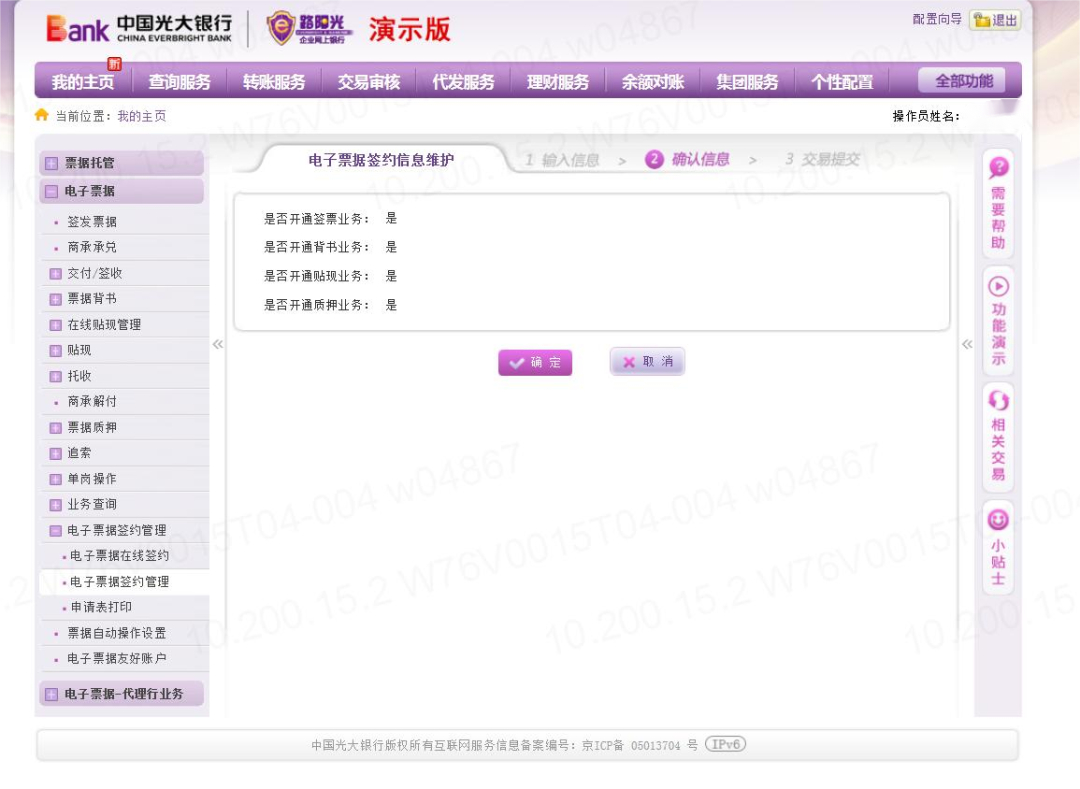This screenshot has height=789, width=1080.
Task: Expand the 托收 tree node
Action: click(x=56, y=377)
